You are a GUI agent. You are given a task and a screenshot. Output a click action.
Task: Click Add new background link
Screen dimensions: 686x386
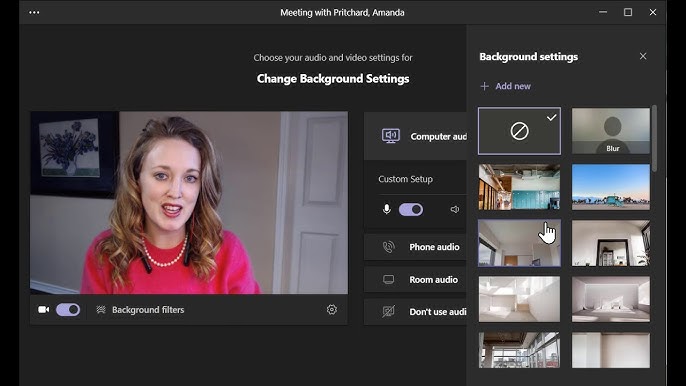pyautogui.click(x=513, y=86)
